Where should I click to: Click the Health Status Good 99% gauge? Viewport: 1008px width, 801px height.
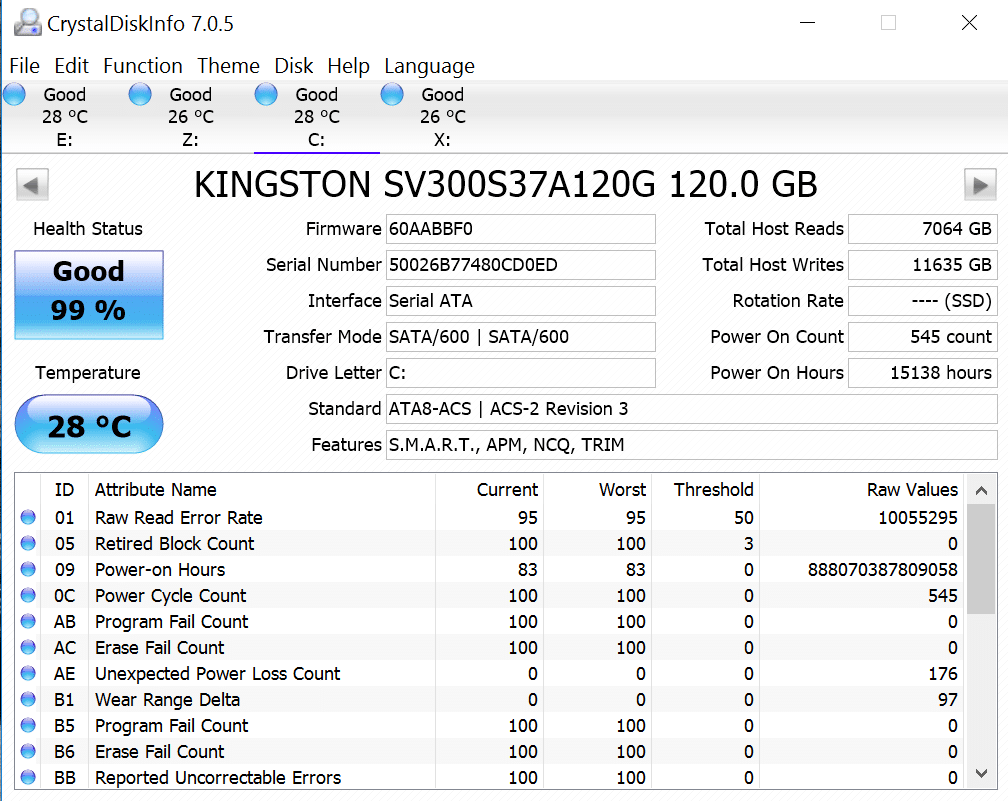coord(88,295)
